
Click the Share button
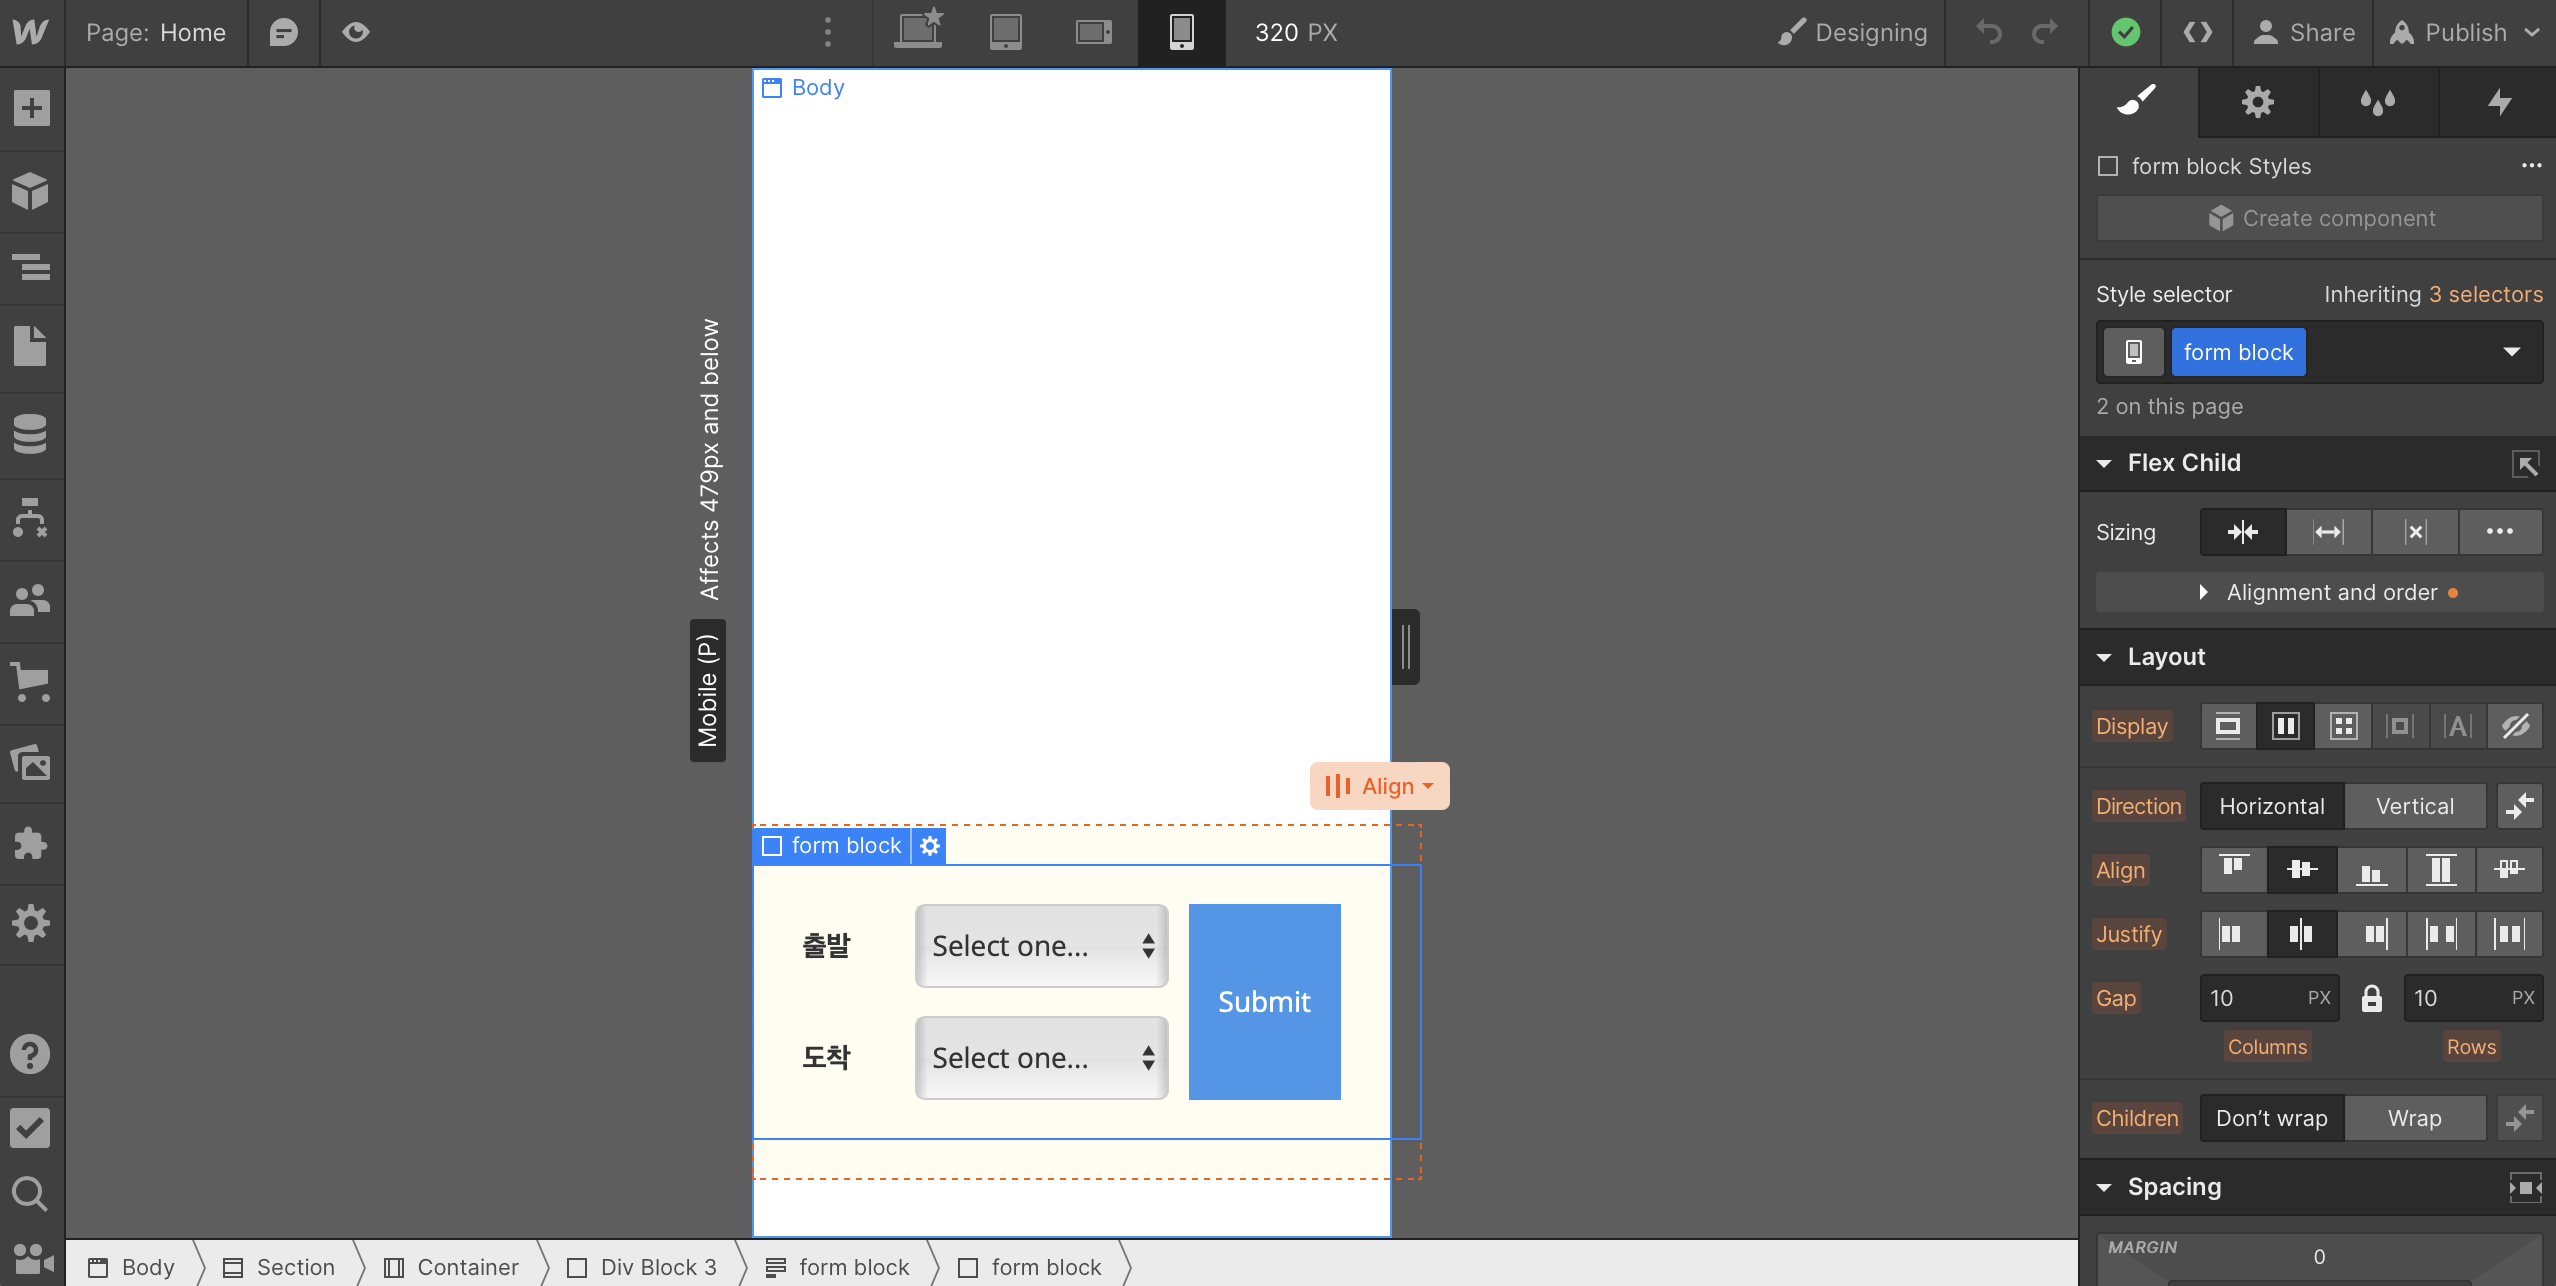(x=2303, y=32)
